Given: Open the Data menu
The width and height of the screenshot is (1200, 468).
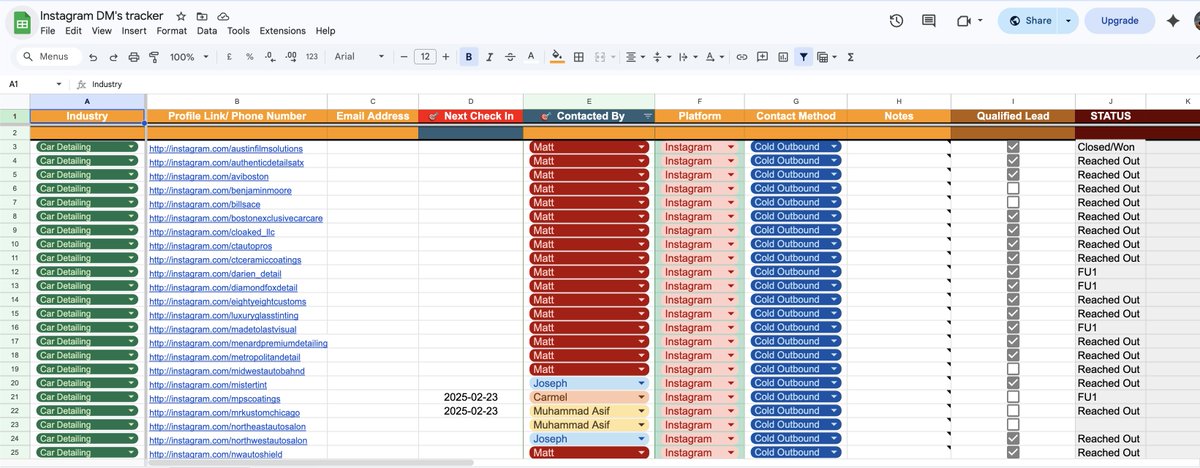Looking at the screenshot, I should point(207,31).
